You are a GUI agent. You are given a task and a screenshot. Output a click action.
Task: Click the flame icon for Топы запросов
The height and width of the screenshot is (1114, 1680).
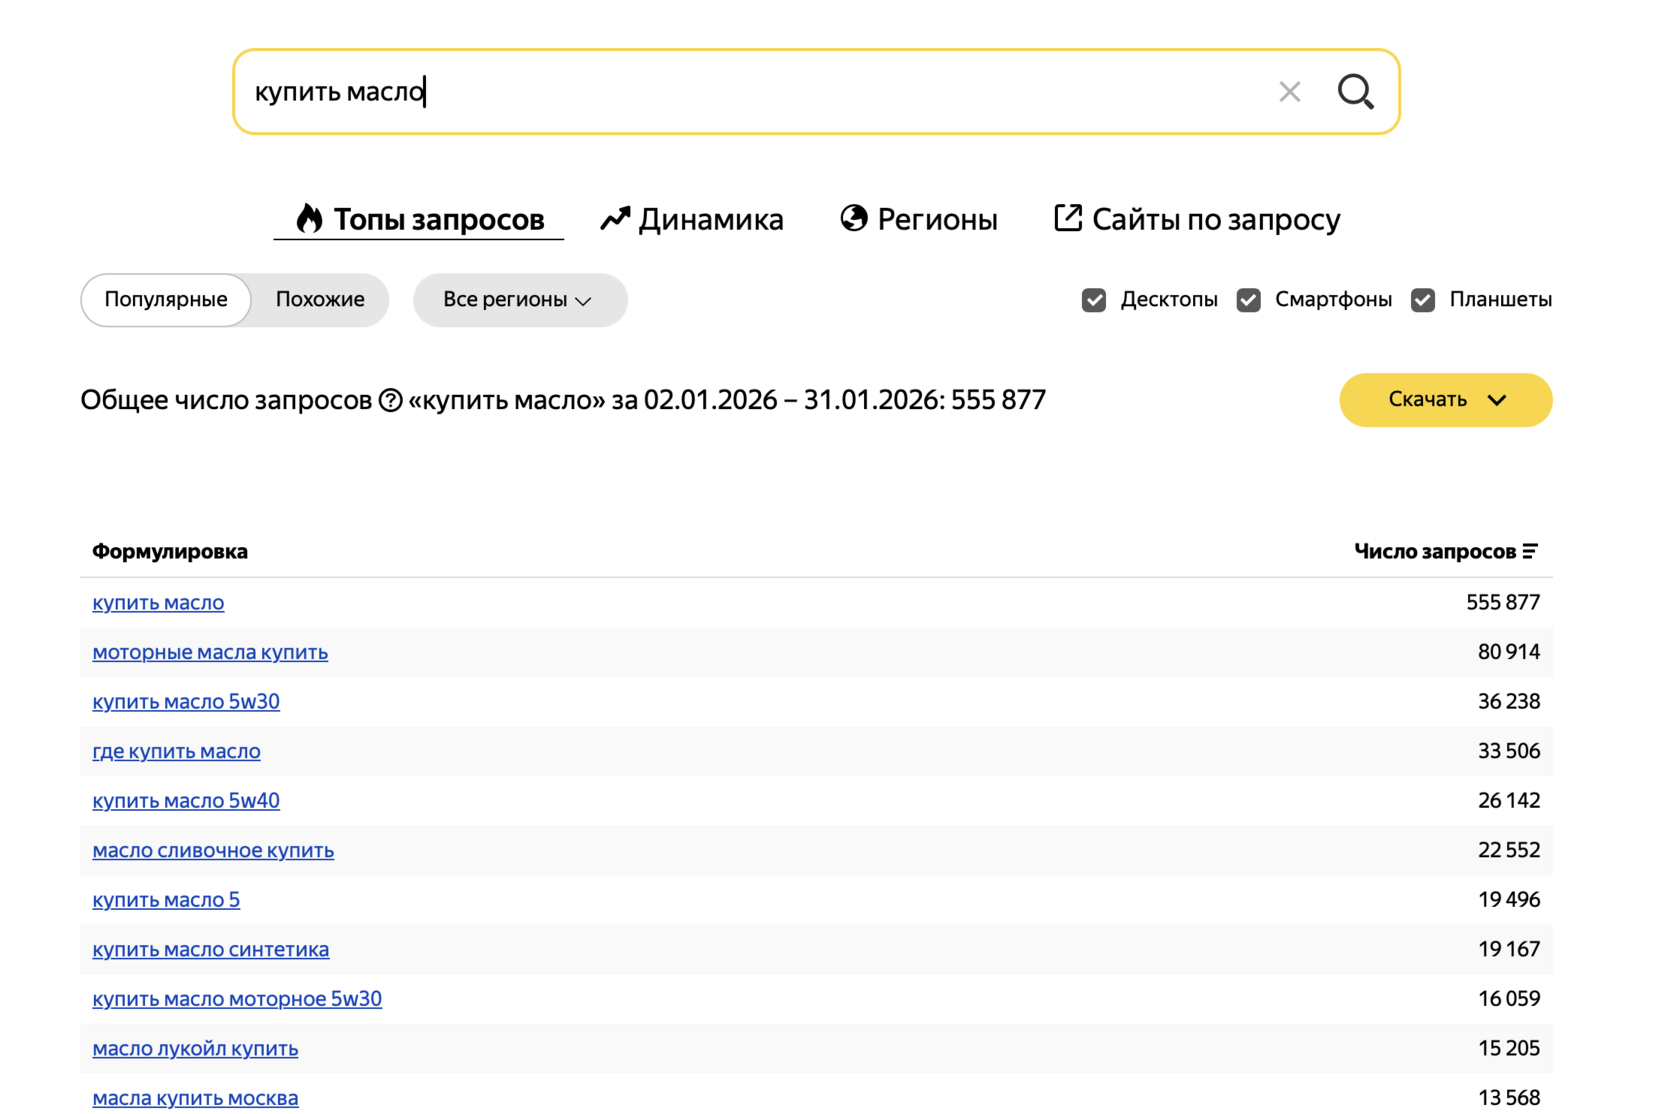click(309, 218)
